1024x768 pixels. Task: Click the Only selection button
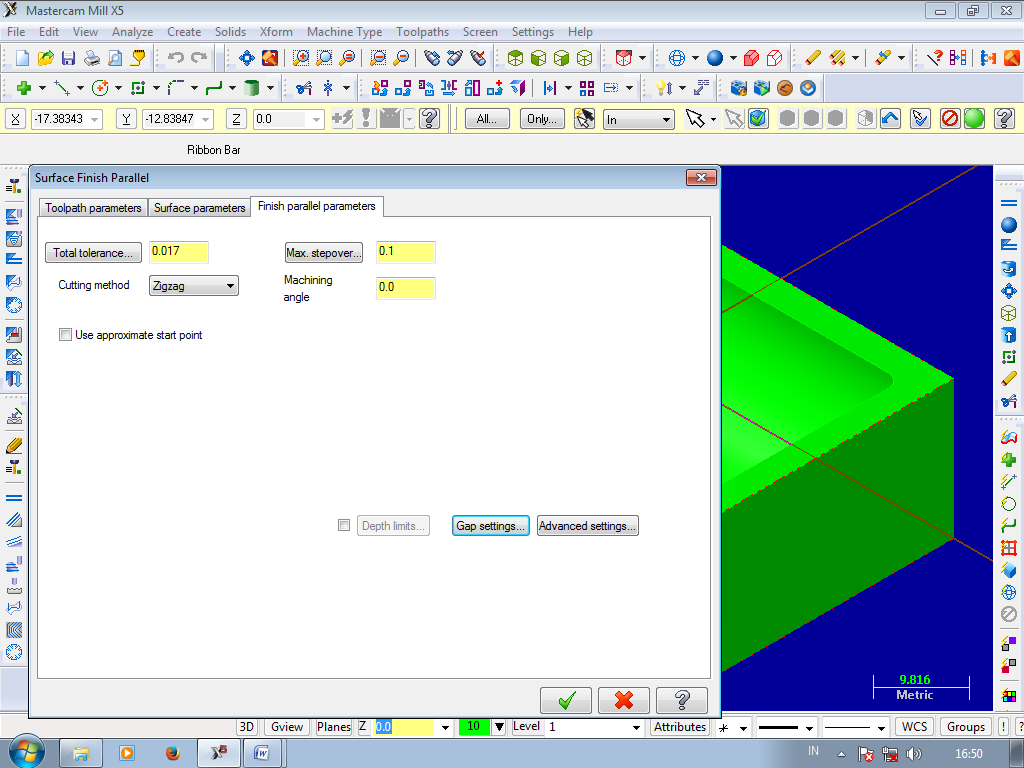pyautogui.click(x=542, y=119)
